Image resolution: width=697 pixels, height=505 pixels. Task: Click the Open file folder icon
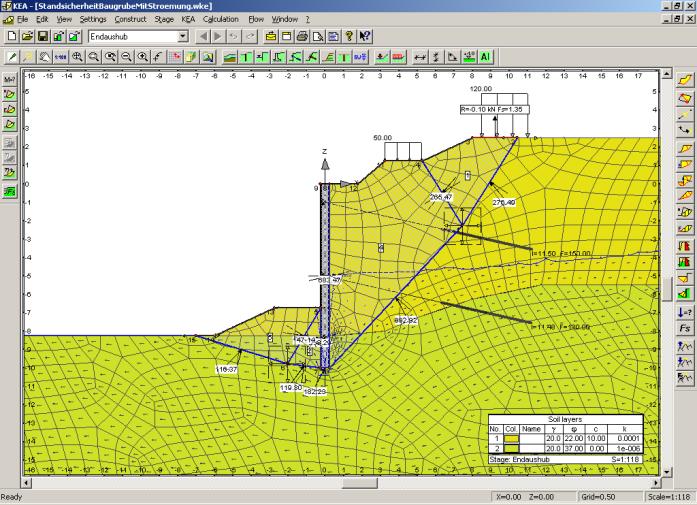pos(28,36)
